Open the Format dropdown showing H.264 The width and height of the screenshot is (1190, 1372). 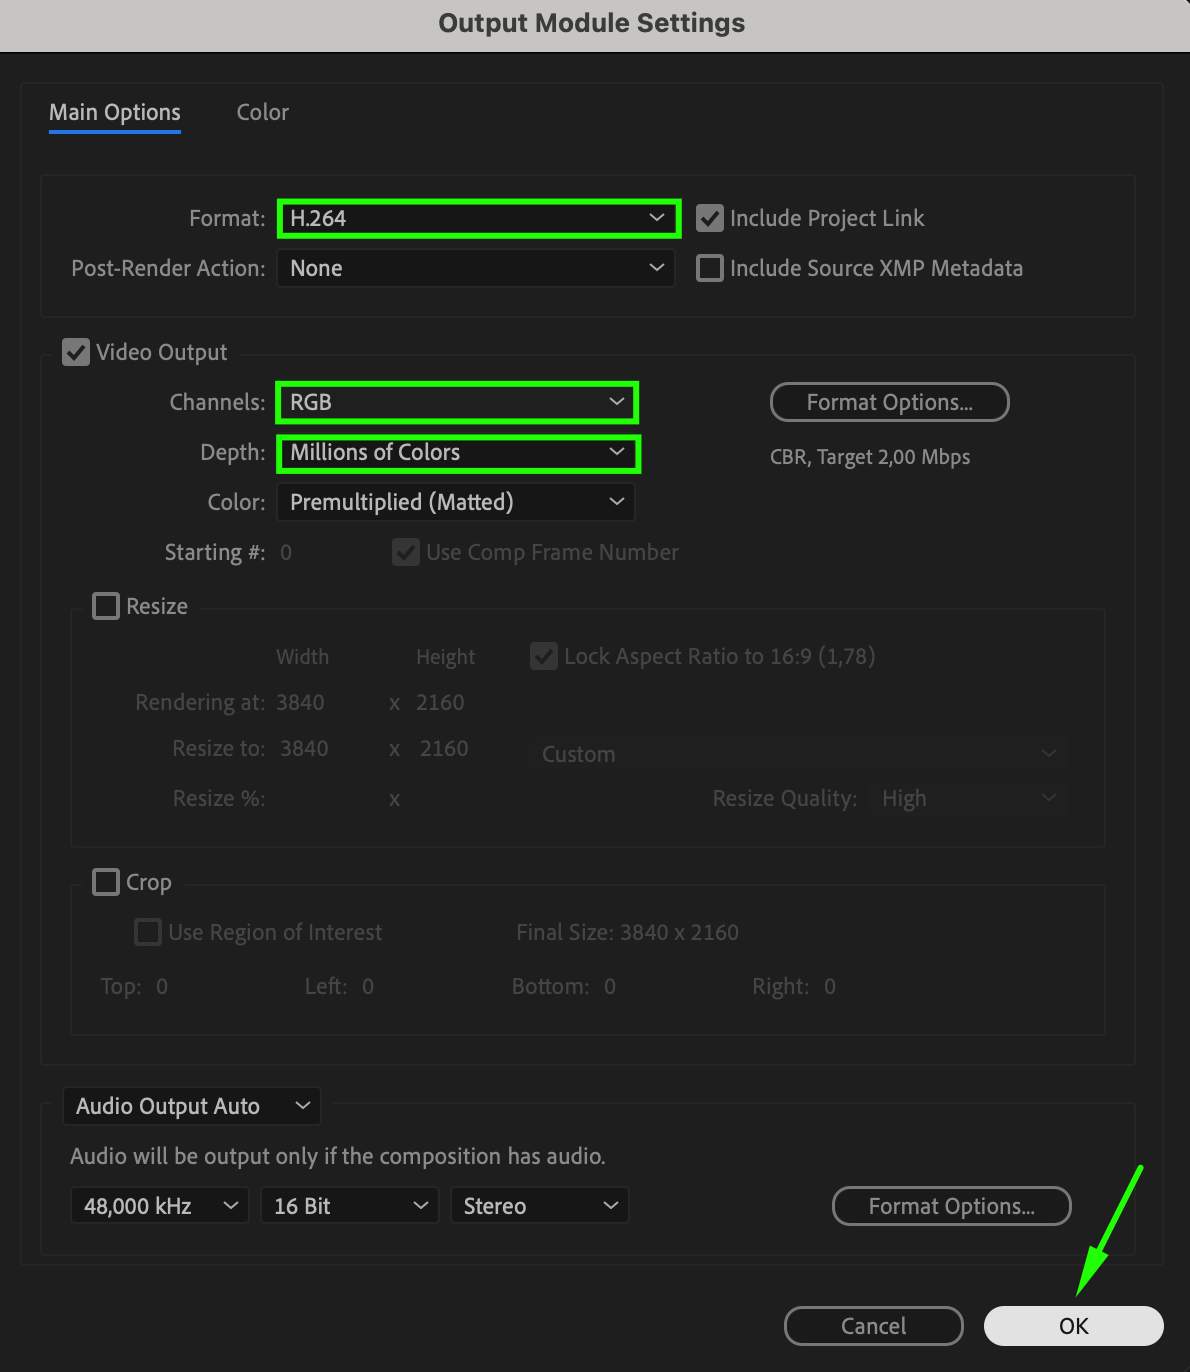pos(478,218)
